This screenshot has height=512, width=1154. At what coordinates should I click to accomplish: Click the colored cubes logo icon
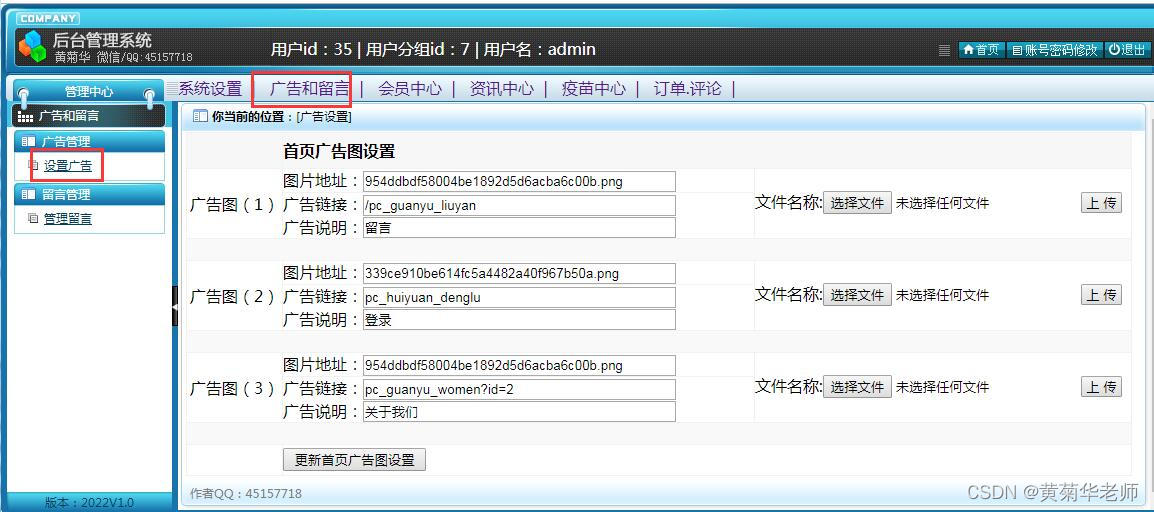pyautogui.click(x=32, y=46)
